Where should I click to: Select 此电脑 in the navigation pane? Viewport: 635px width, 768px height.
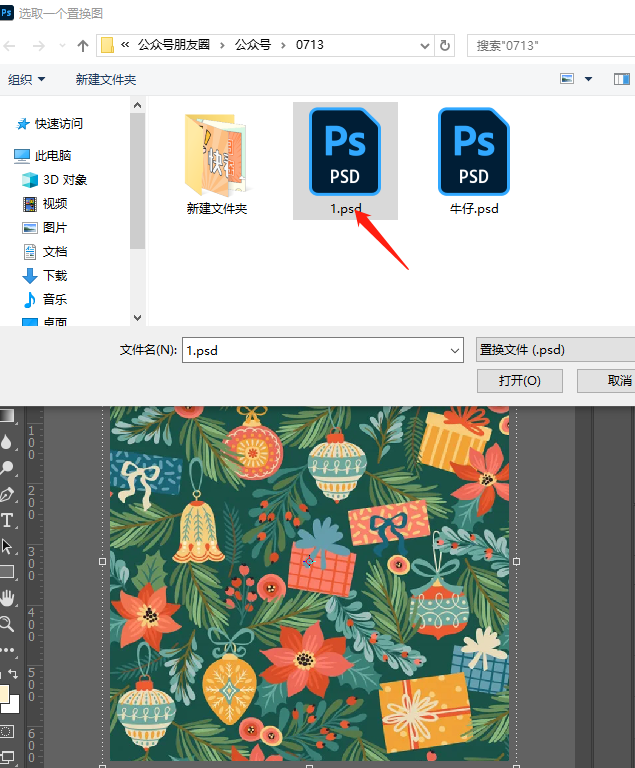coord(43,156)
